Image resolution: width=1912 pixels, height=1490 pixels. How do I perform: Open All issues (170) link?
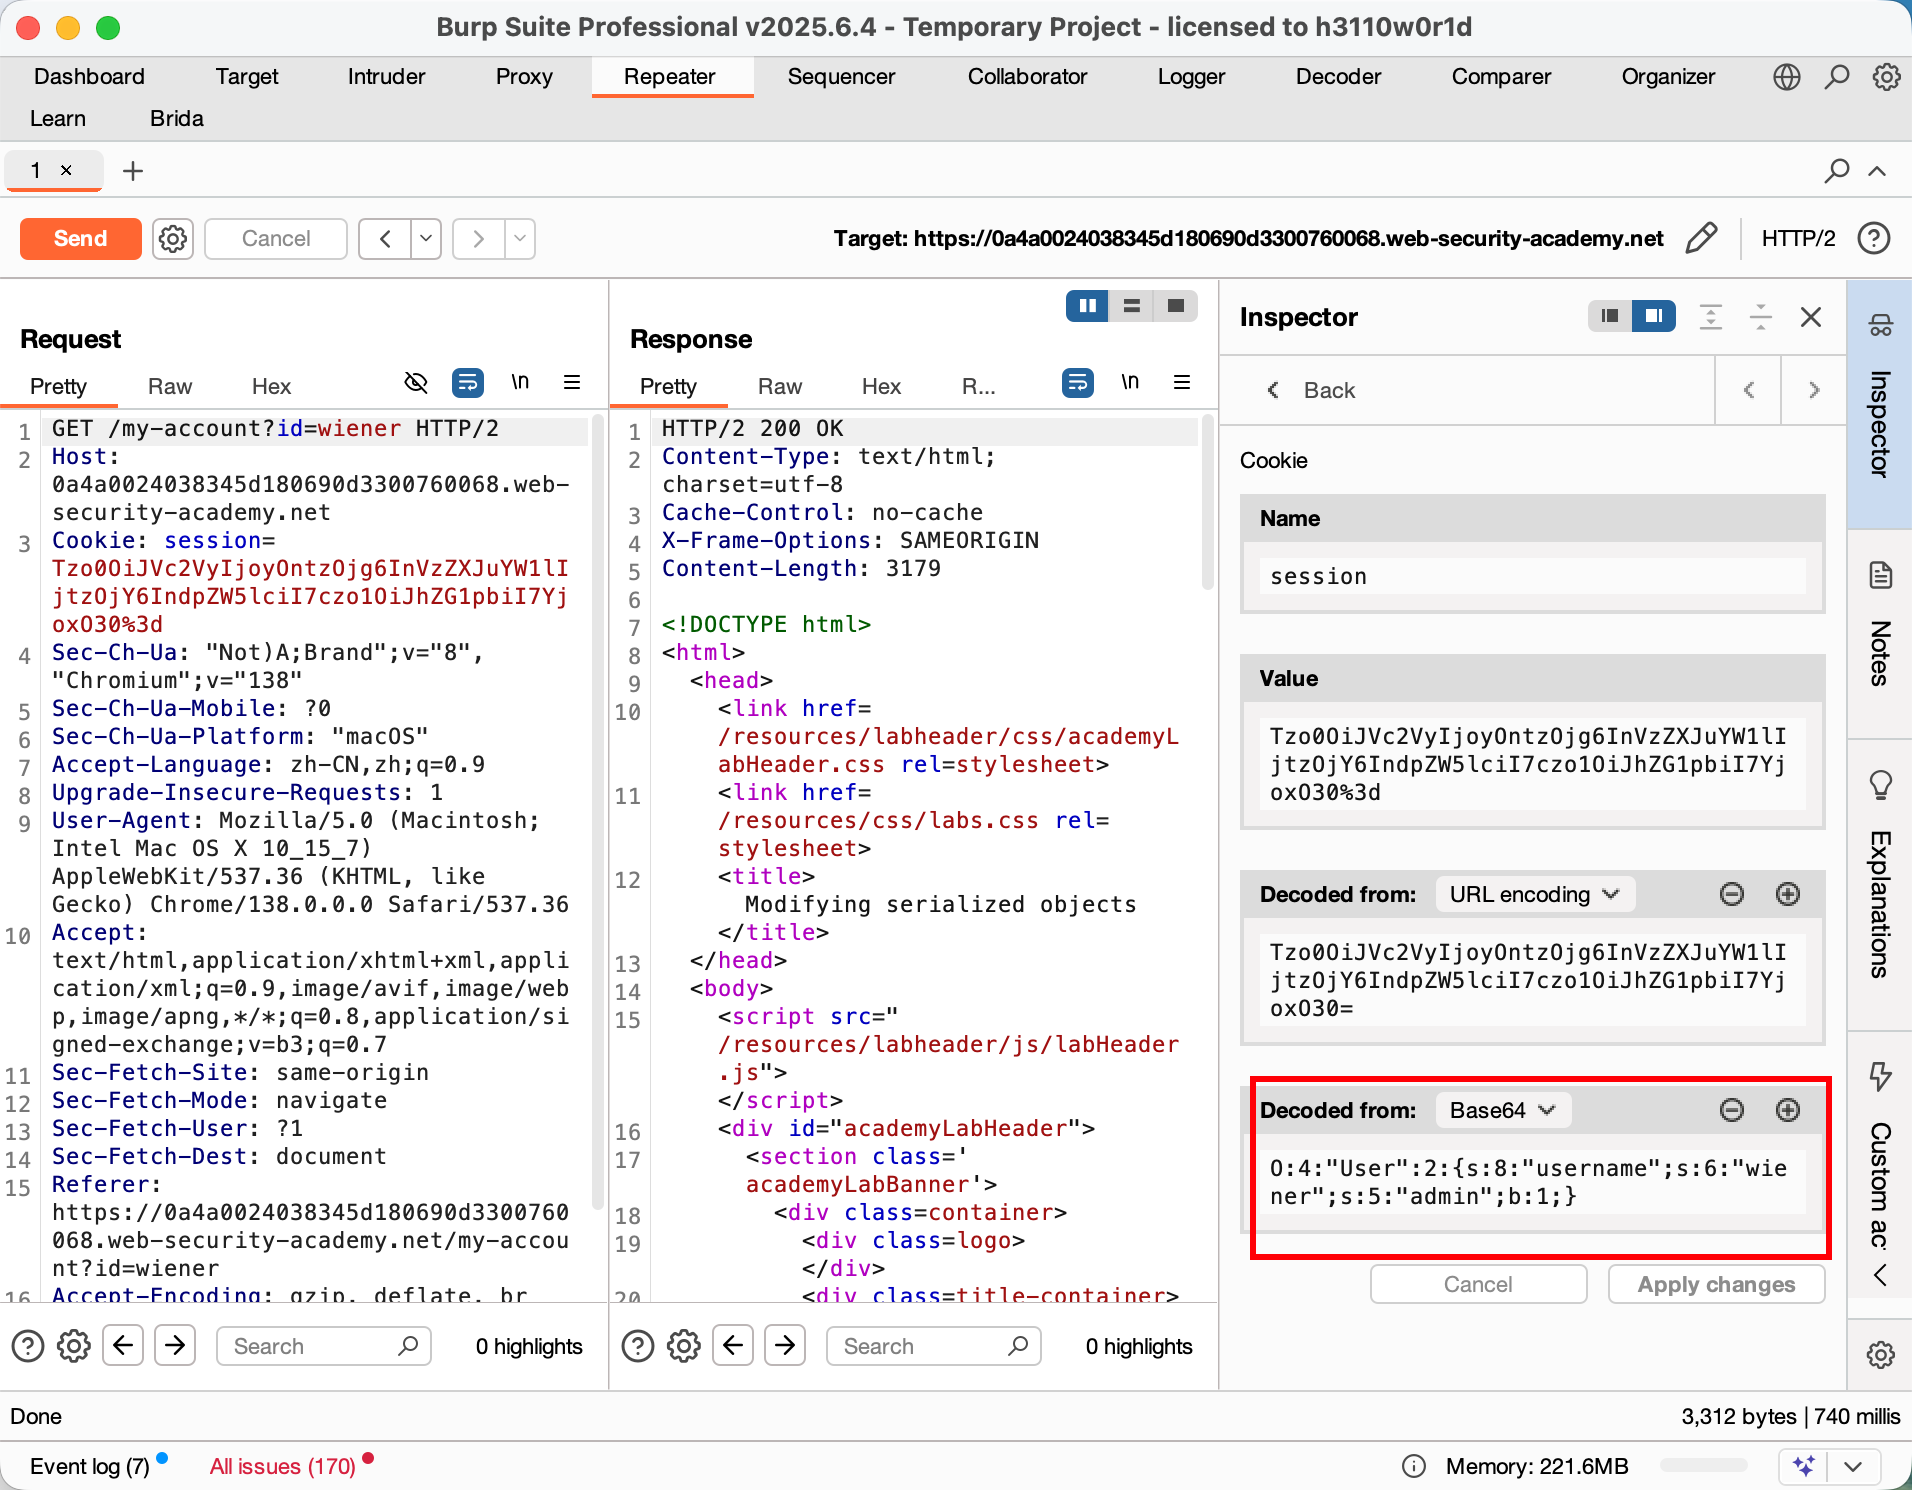pyautogui.click(x=283, y=1466)
